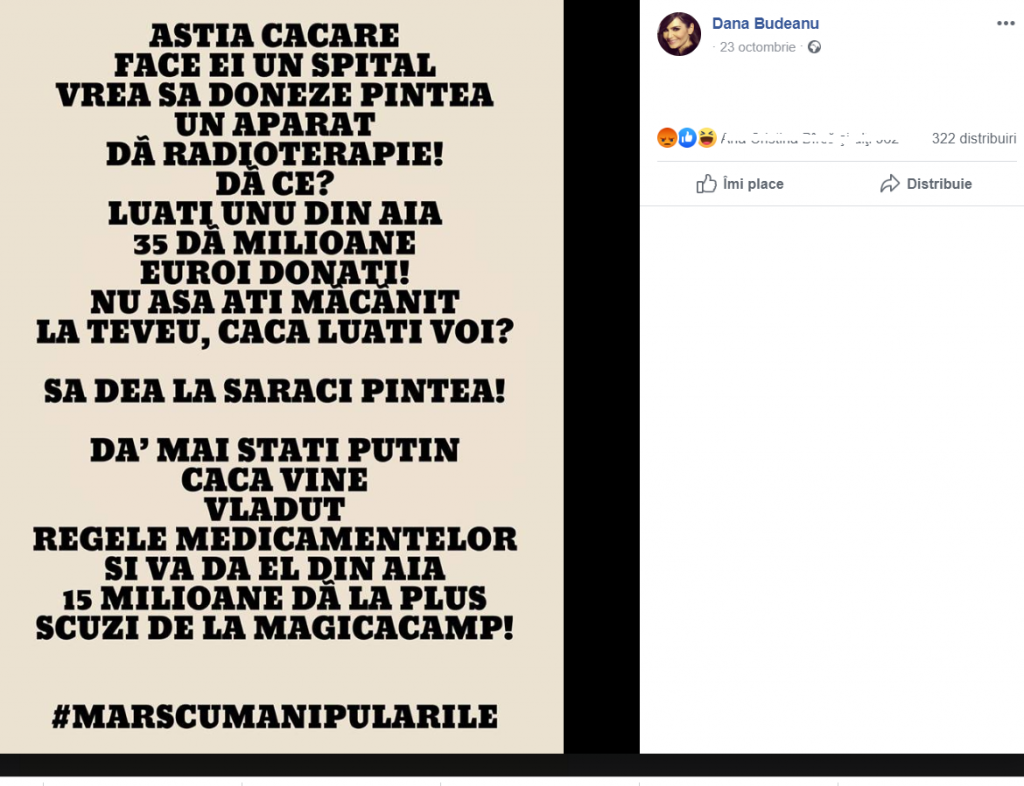Open Dana Budeanu's profile picture

(x=679, y=34)
